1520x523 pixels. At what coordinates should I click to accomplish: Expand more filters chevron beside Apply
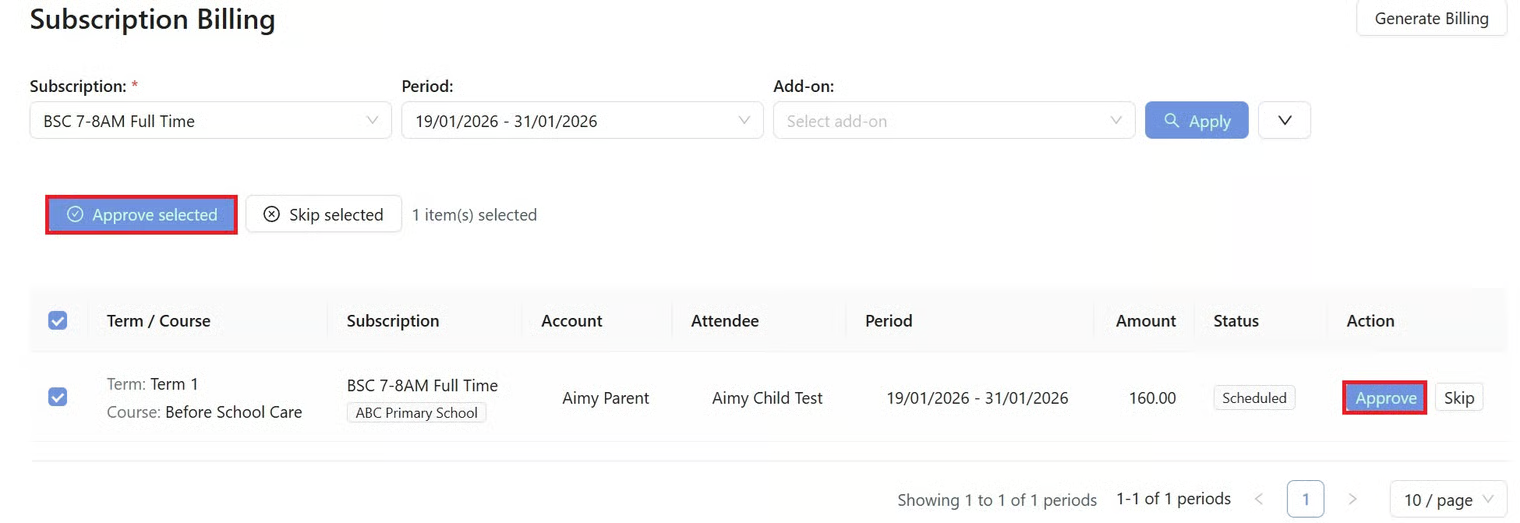coord(1284,121)
